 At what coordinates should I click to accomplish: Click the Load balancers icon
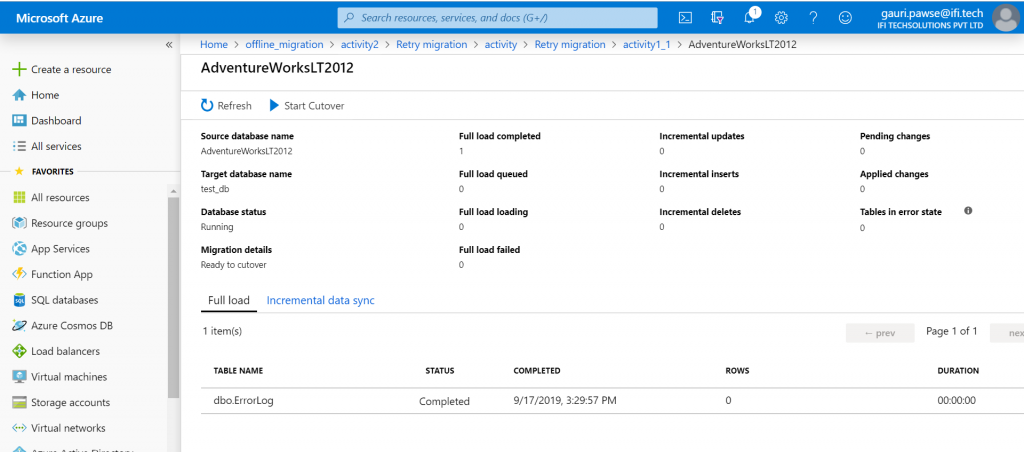[x=20, y=351]
